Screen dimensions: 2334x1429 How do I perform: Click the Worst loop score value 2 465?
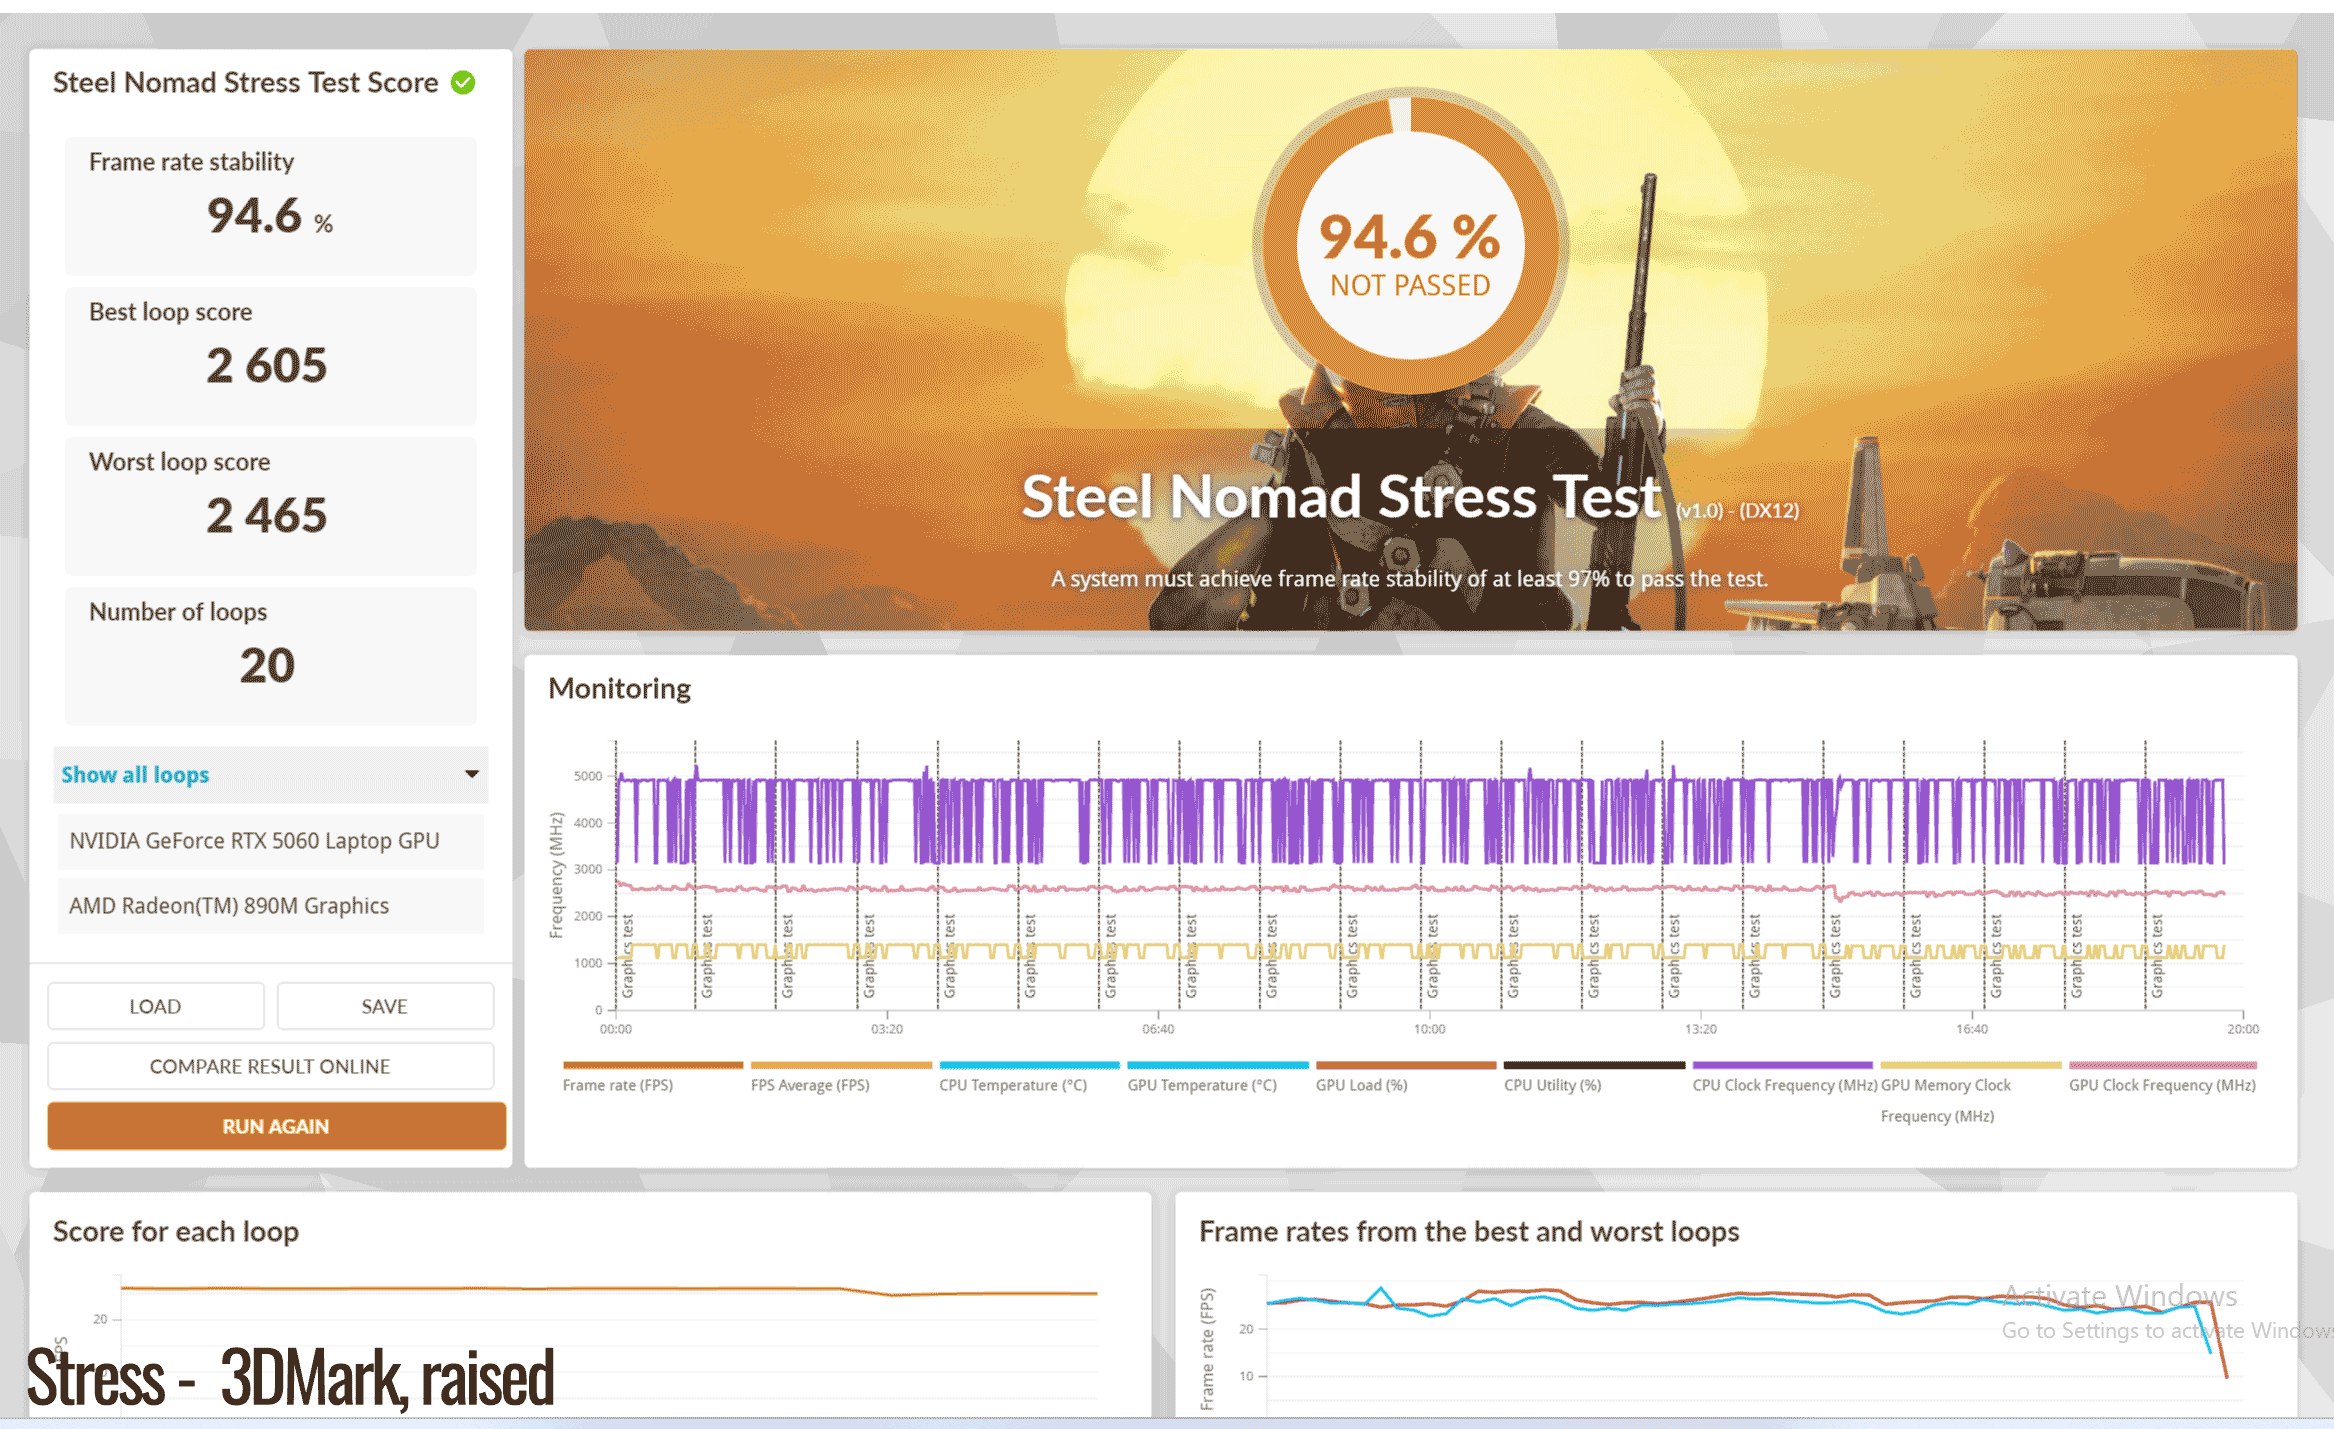click(267, 516)
